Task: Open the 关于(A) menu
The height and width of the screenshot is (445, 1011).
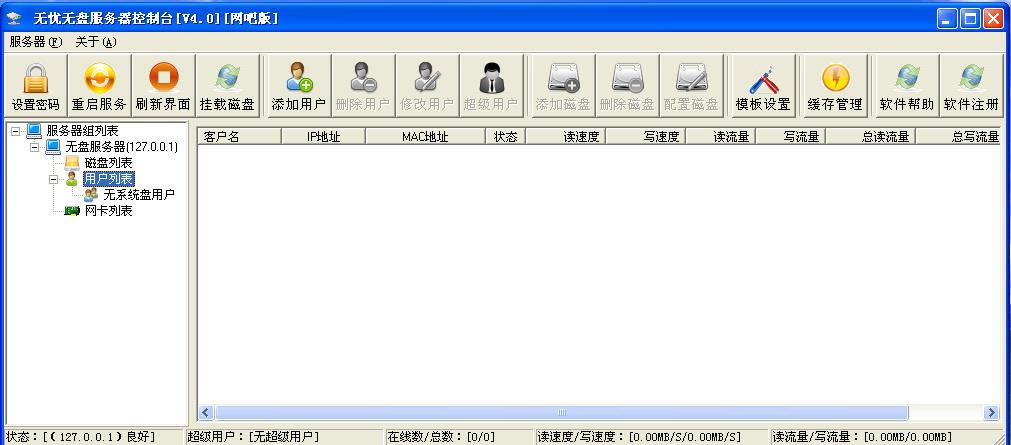Action: 95,42
